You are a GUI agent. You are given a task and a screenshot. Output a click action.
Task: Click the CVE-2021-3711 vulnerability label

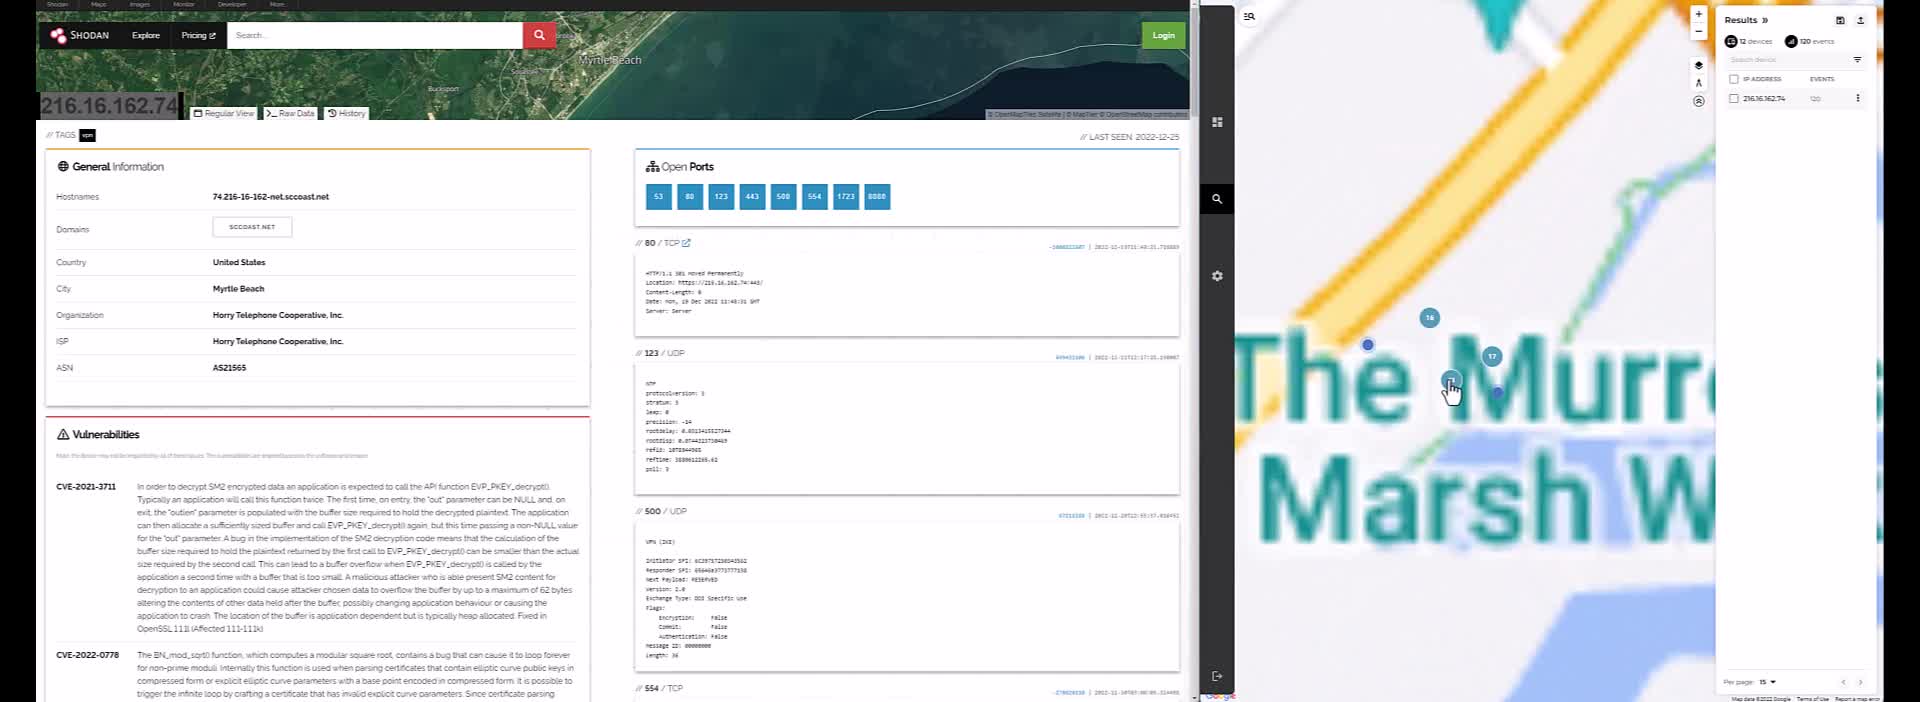86,487
